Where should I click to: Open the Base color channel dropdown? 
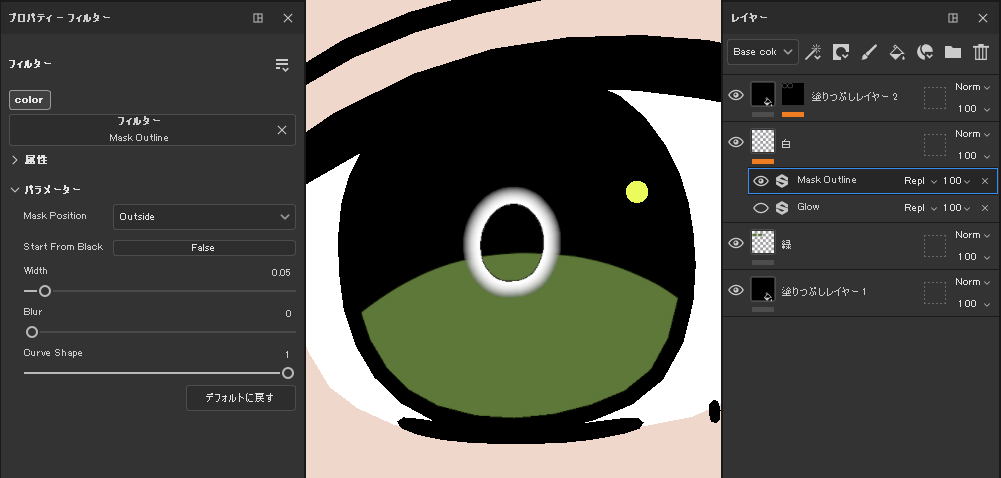click(762, 51)
